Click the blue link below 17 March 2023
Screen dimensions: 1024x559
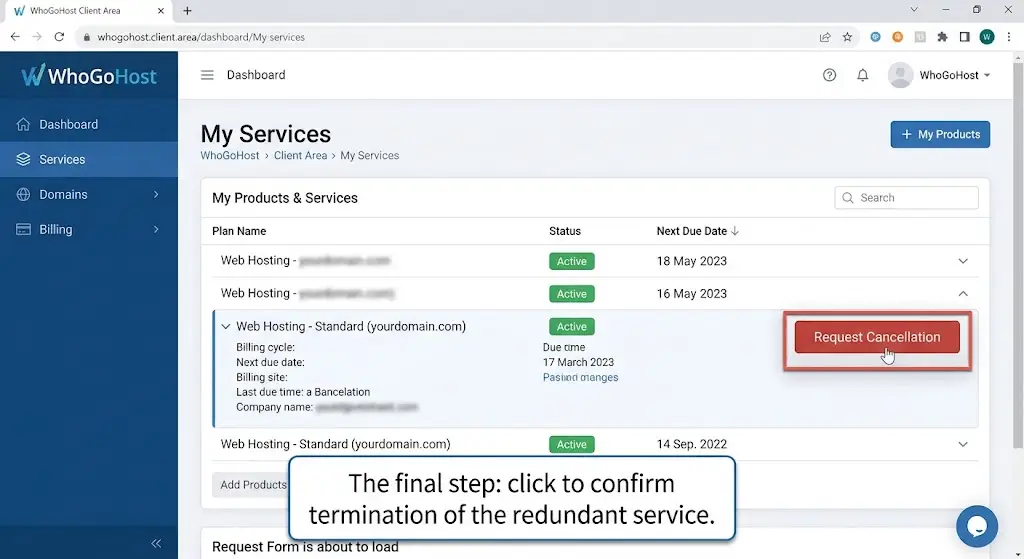(581, 377)
